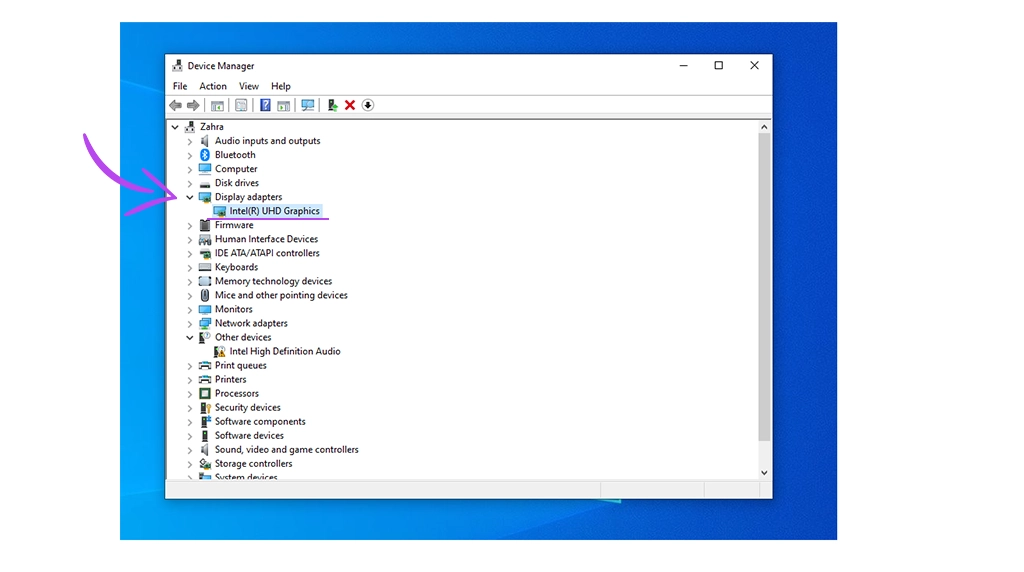The width and height of the screenshot is (1024, 572).
Task: Expand the Disk drives node
Action: [189, 183]
